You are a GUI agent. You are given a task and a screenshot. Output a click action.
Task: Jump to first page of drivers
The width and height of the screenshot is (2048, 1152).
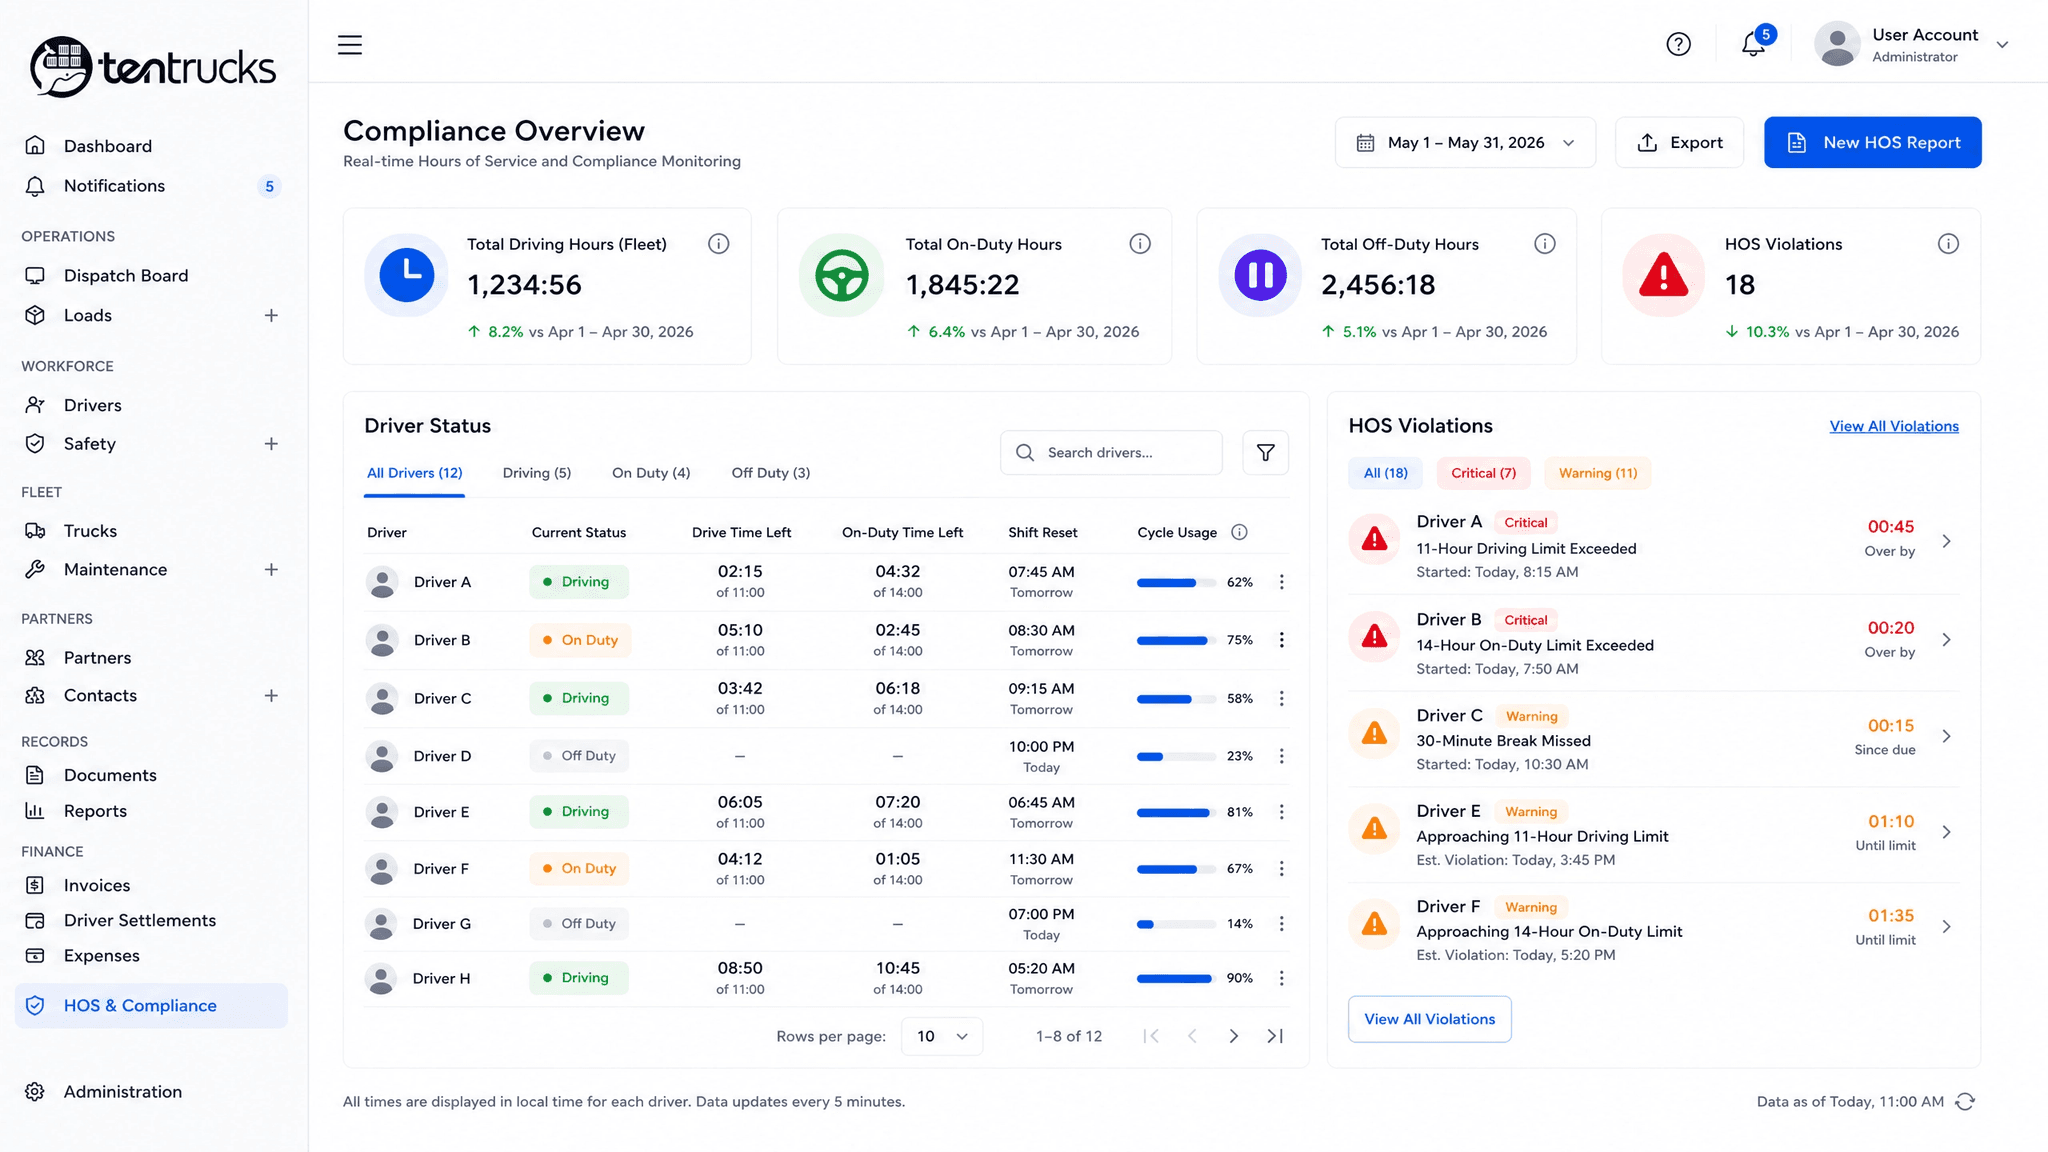coord(1151,1036)
